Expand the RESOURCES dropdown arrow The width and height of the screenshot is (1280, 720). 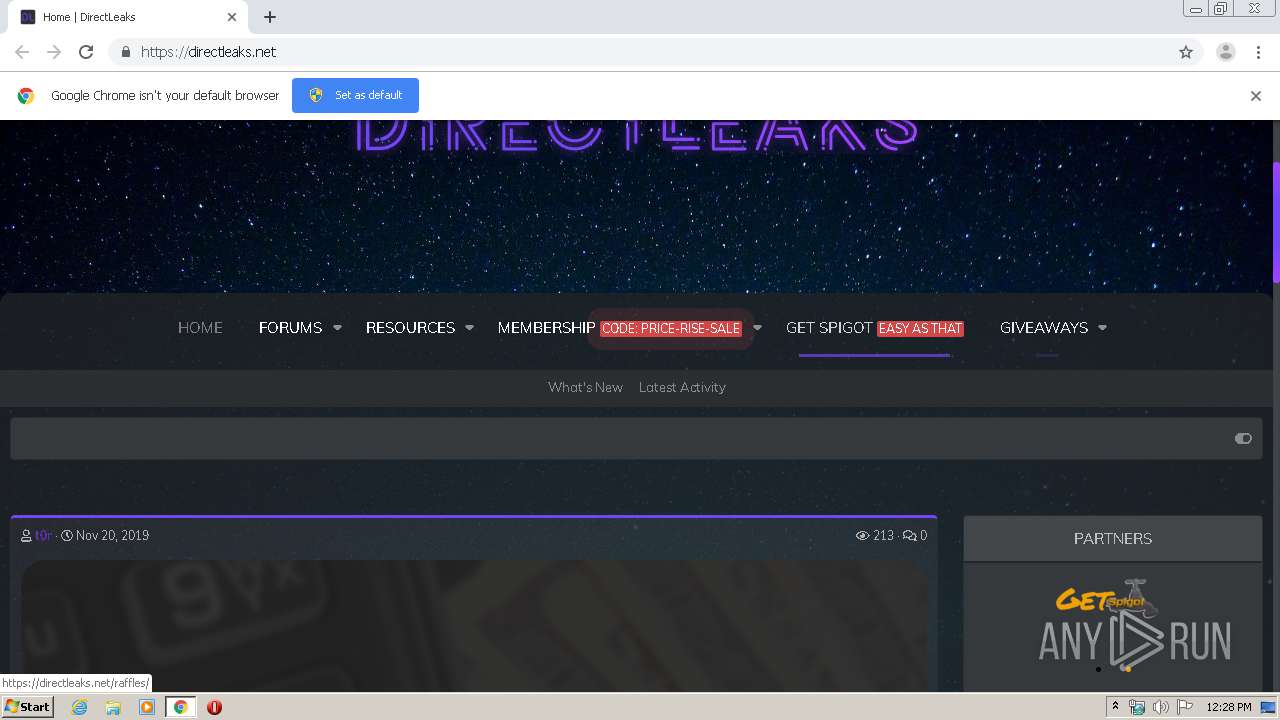point(469,328)
